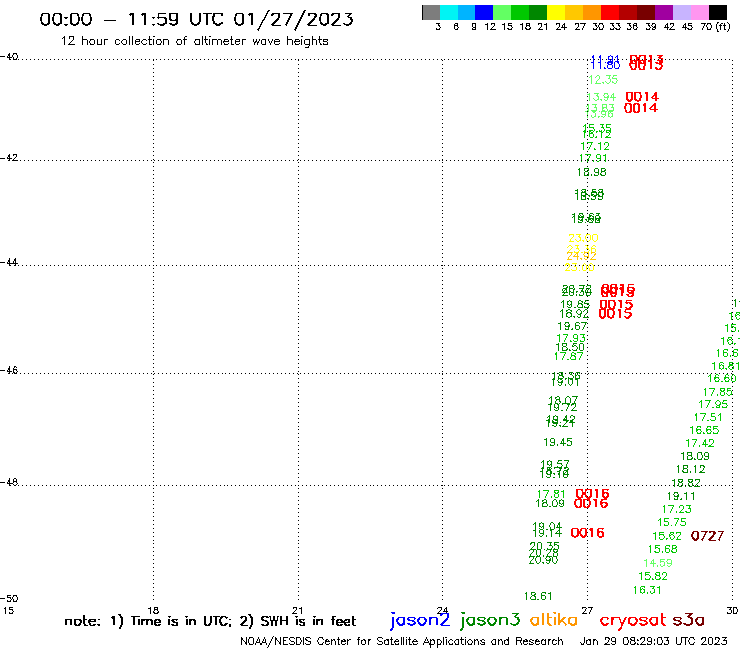The height and width of the screenshot is (650, 740).
Task: Click the 18 longitude axis label
Action: 153,610
